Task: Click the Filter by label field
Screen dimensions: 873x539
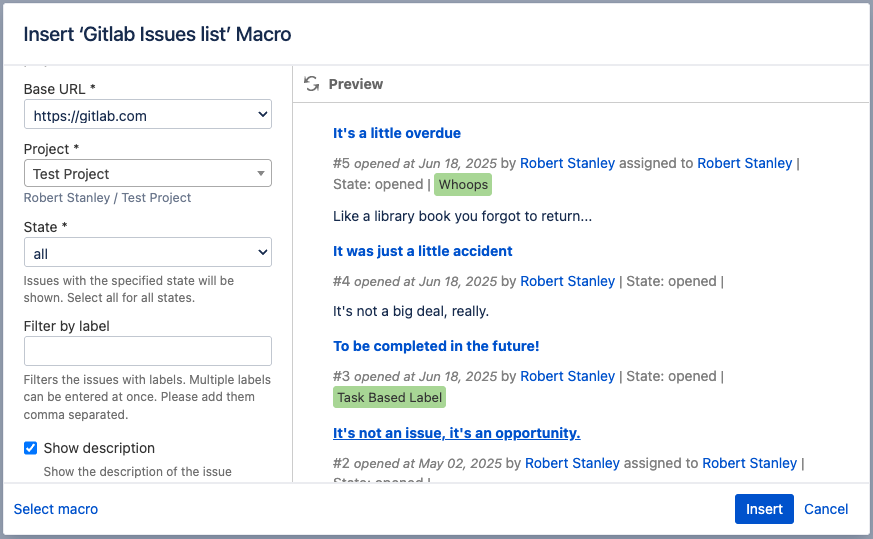Action: point(148,351)
